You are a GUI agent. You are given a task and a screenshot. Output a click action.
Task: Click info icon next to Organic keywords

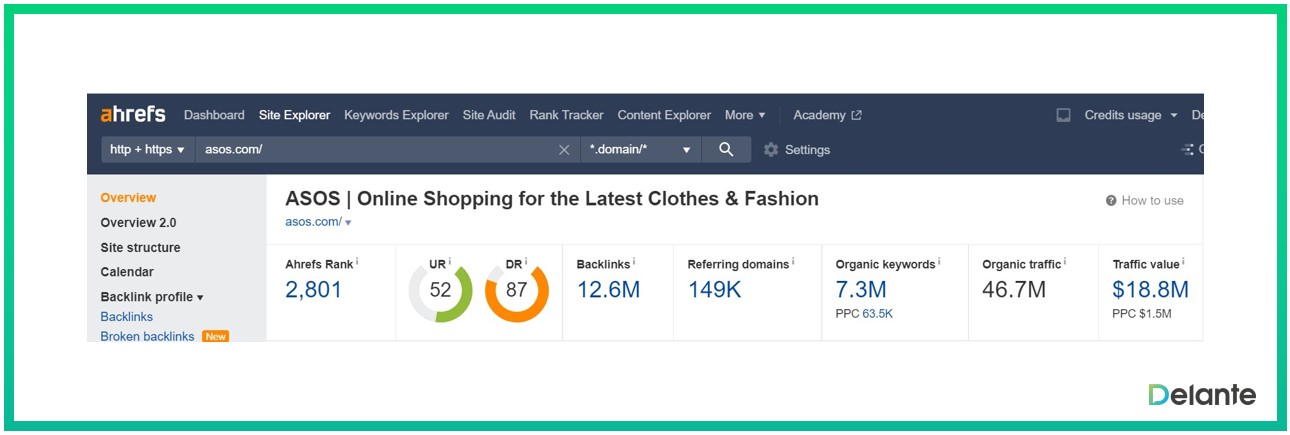click(x=939, y=262)
